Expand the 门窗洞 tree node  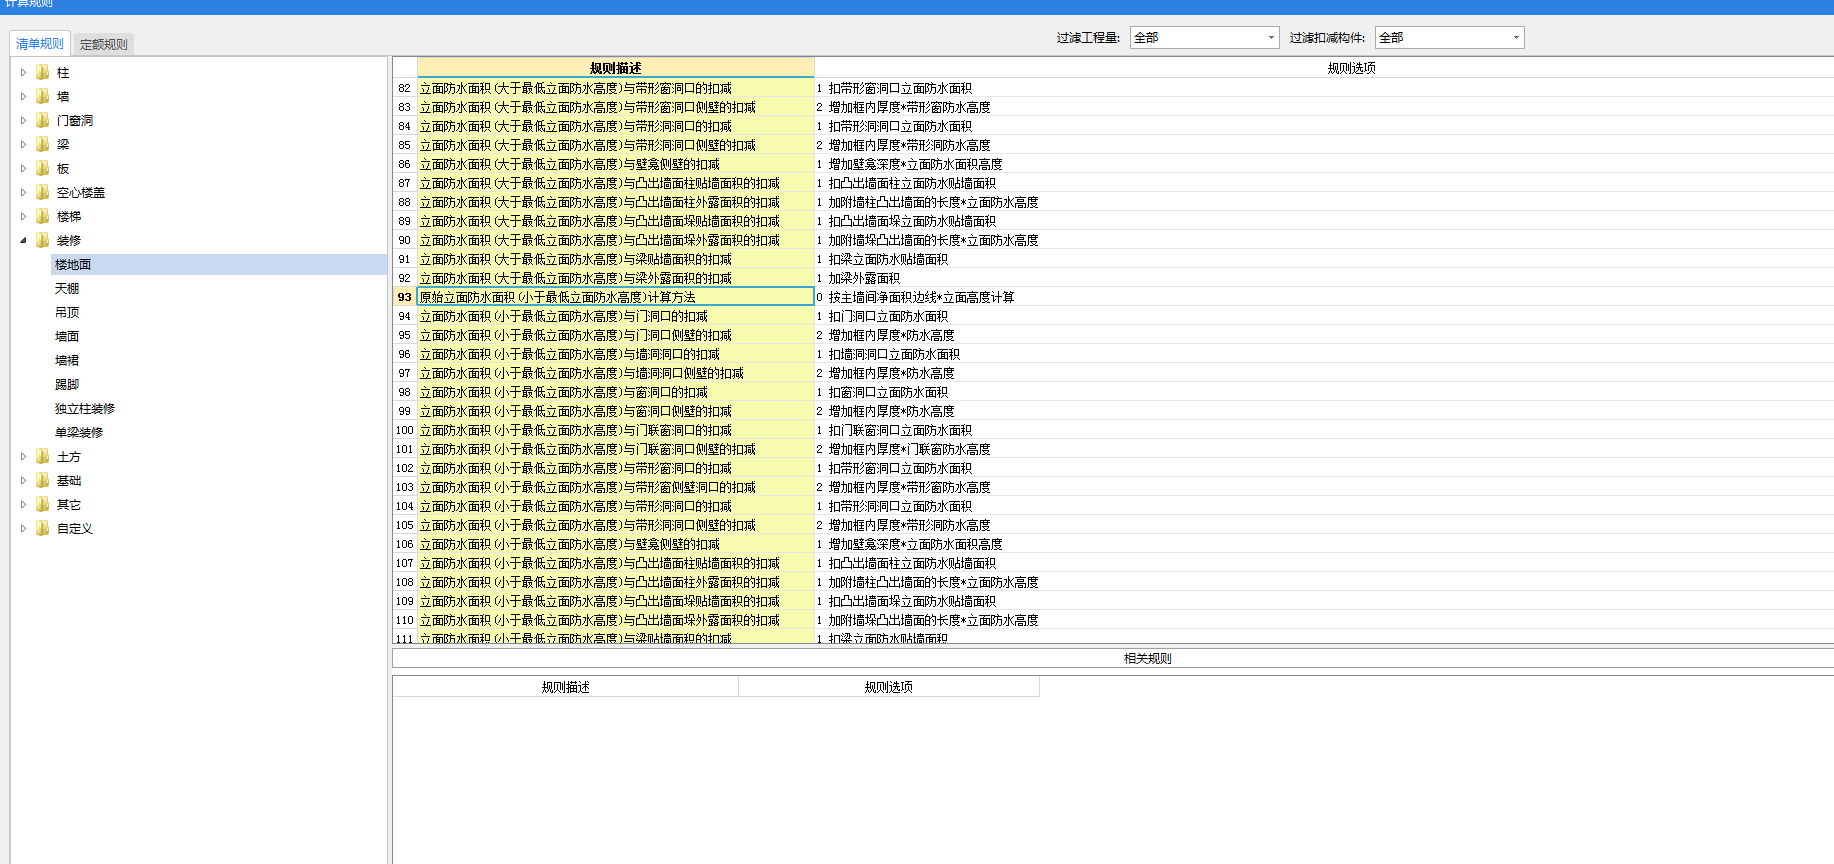point(23,120)
